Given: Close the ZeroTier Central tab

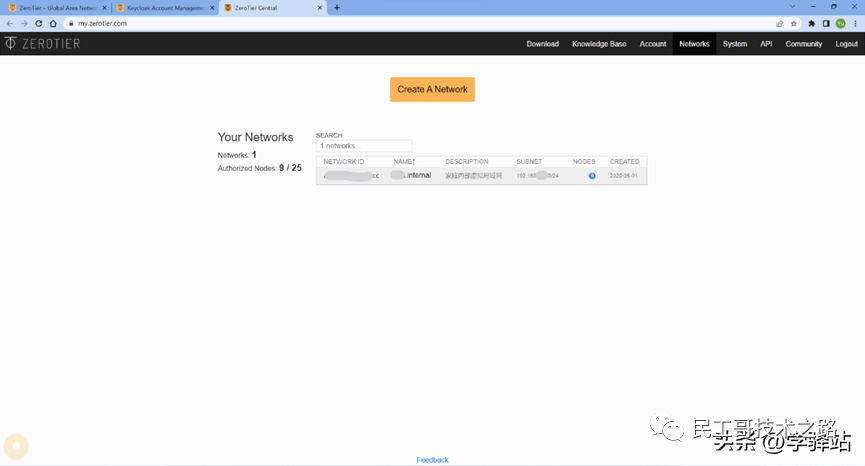Looking at the screenshot, I should [x=319, y=8].
